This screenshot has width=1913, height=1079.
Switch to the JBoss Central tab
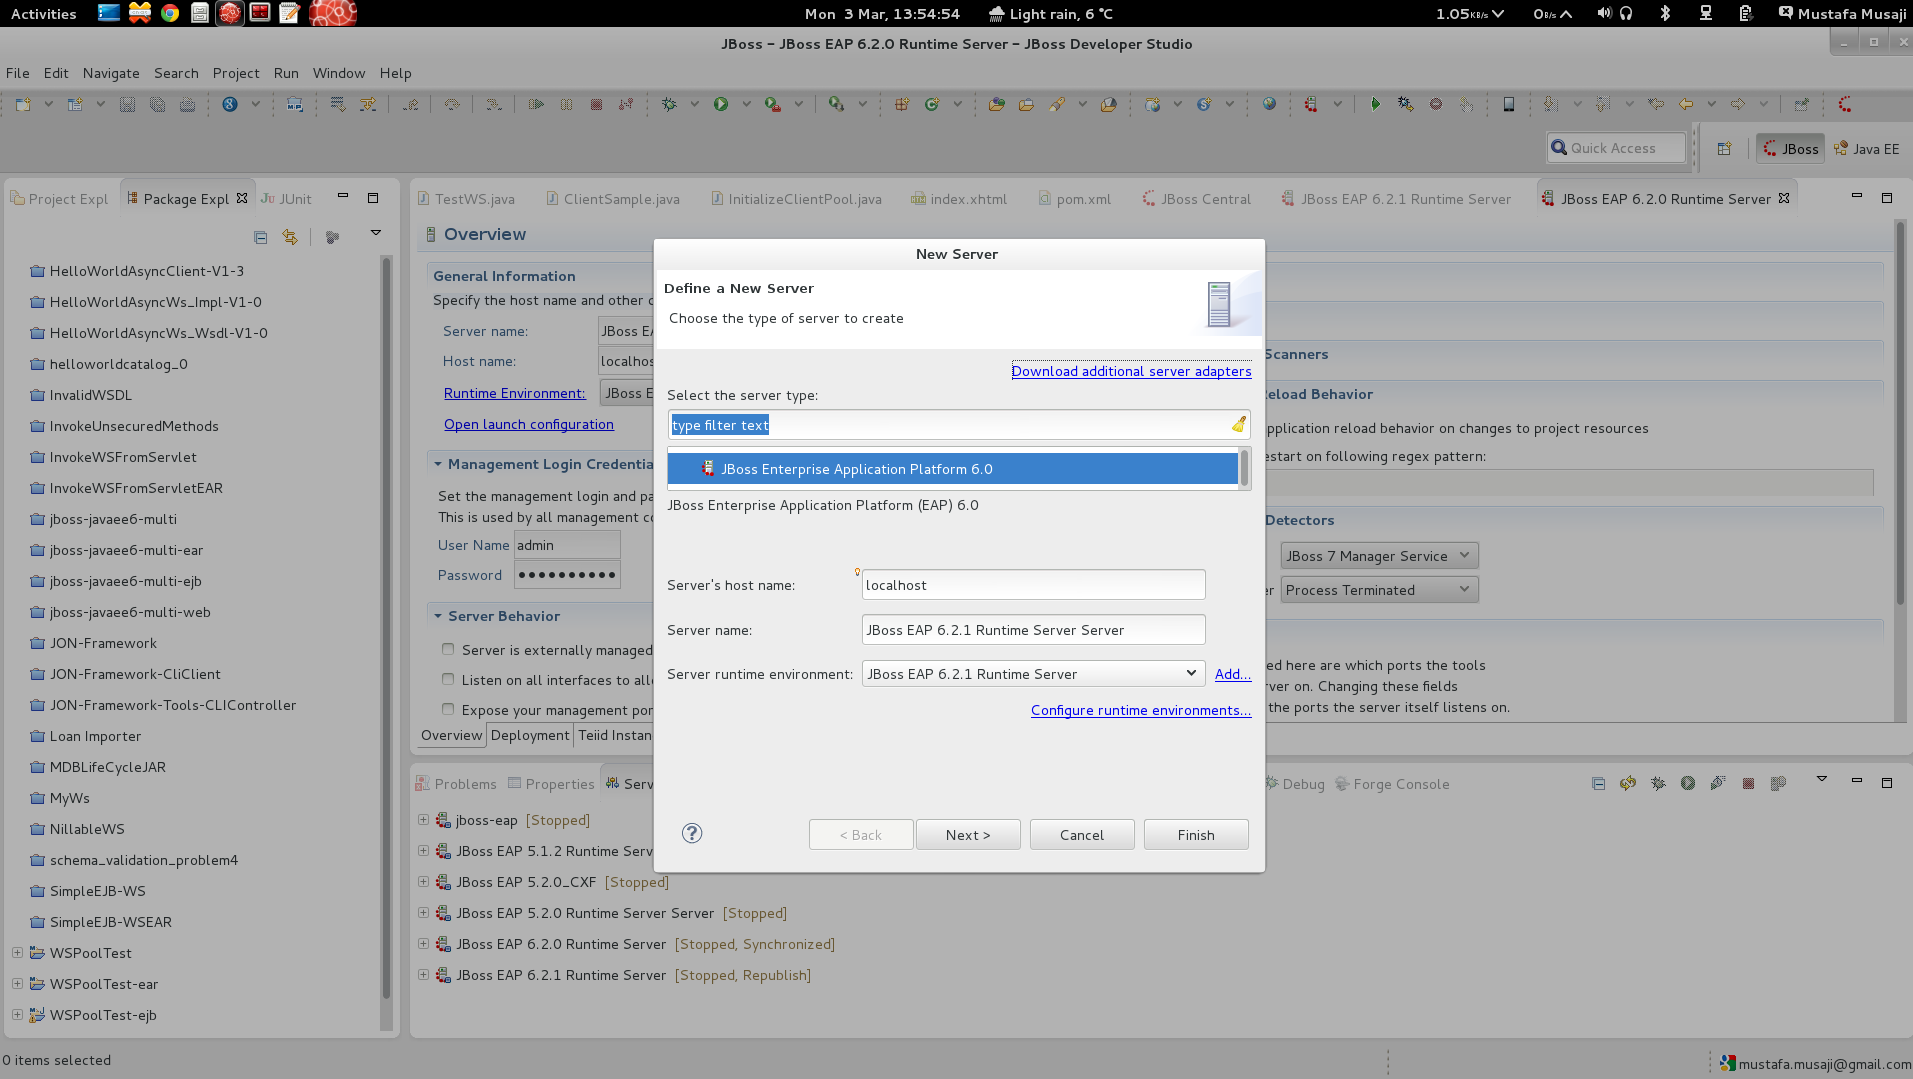coord(1196,199)
